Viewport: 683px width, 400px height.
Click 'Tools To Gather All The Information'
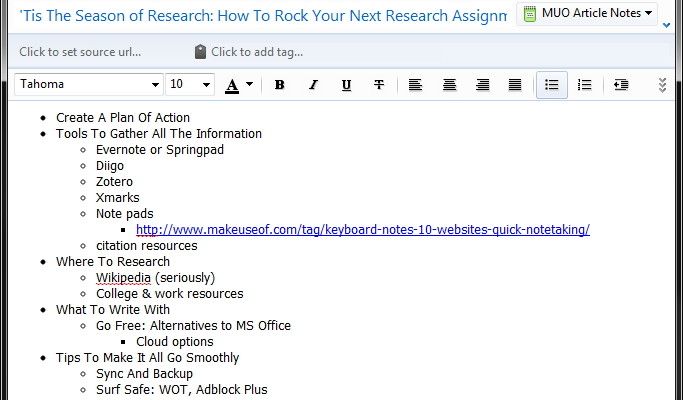click(159, 134)
